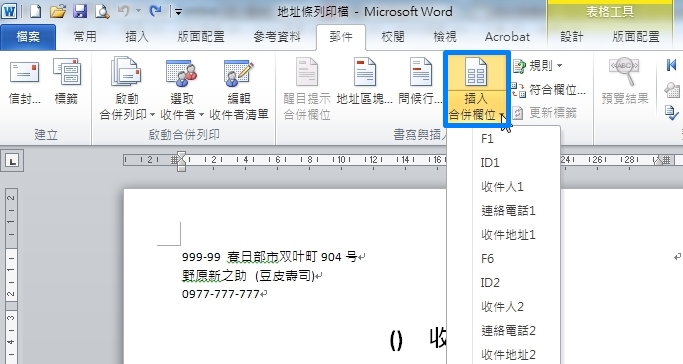Open the 啟動合併列印 dropdown button
The image size is (683, 364).
[127, 89]
